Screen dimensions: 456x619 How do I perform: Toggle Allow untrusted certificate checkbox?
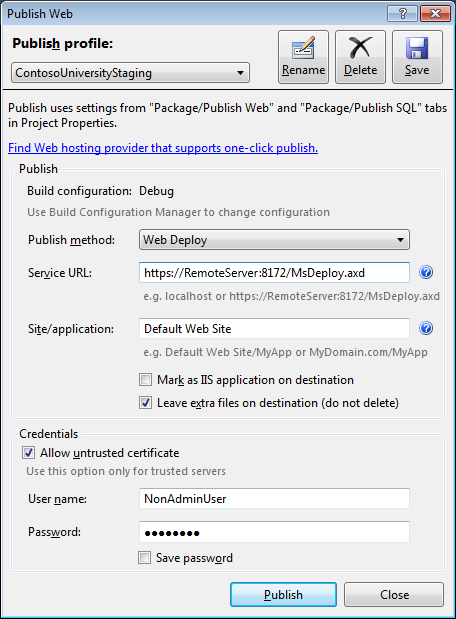[x=28, y=453]
